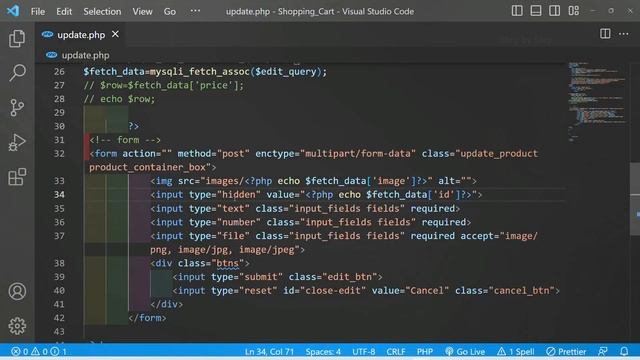Open the Accounts menu icon
Image resolution: width=640 pixels, height=360 pixels.
coord(17,291)
